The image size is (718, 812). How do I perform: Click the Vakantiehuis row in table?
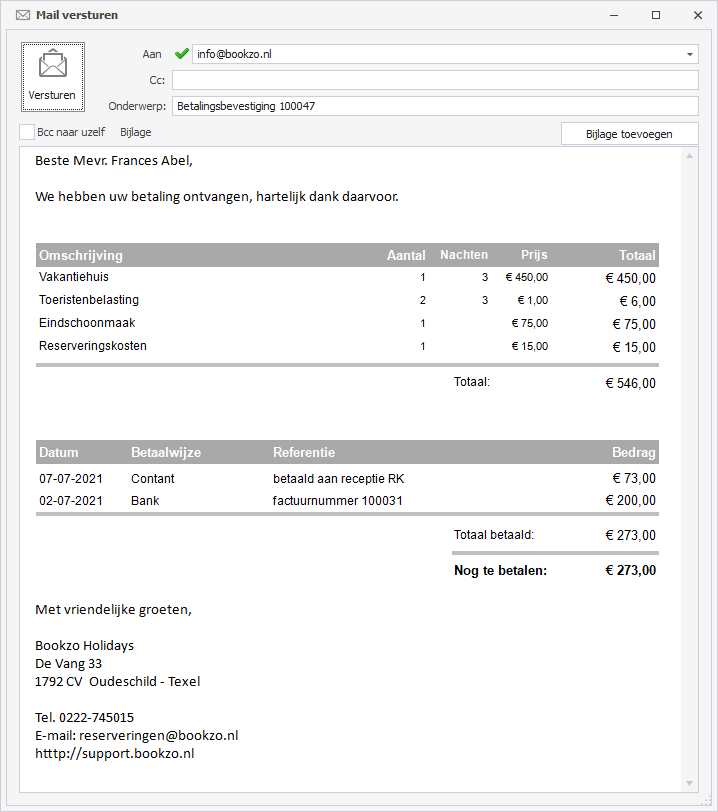tap(347, 278)
